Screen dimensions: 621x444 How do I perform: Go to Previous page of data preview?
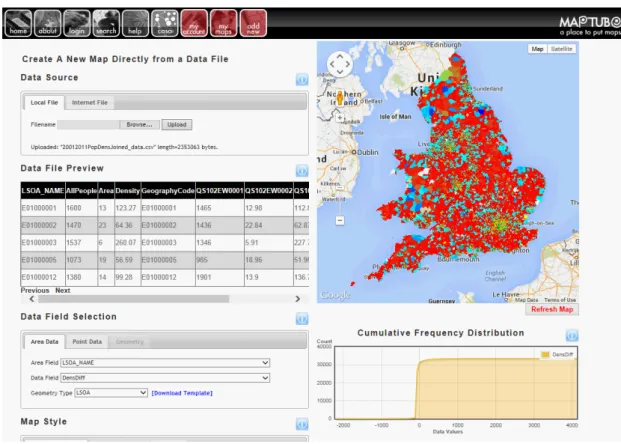pyautogui.click(x=35, y=290)
